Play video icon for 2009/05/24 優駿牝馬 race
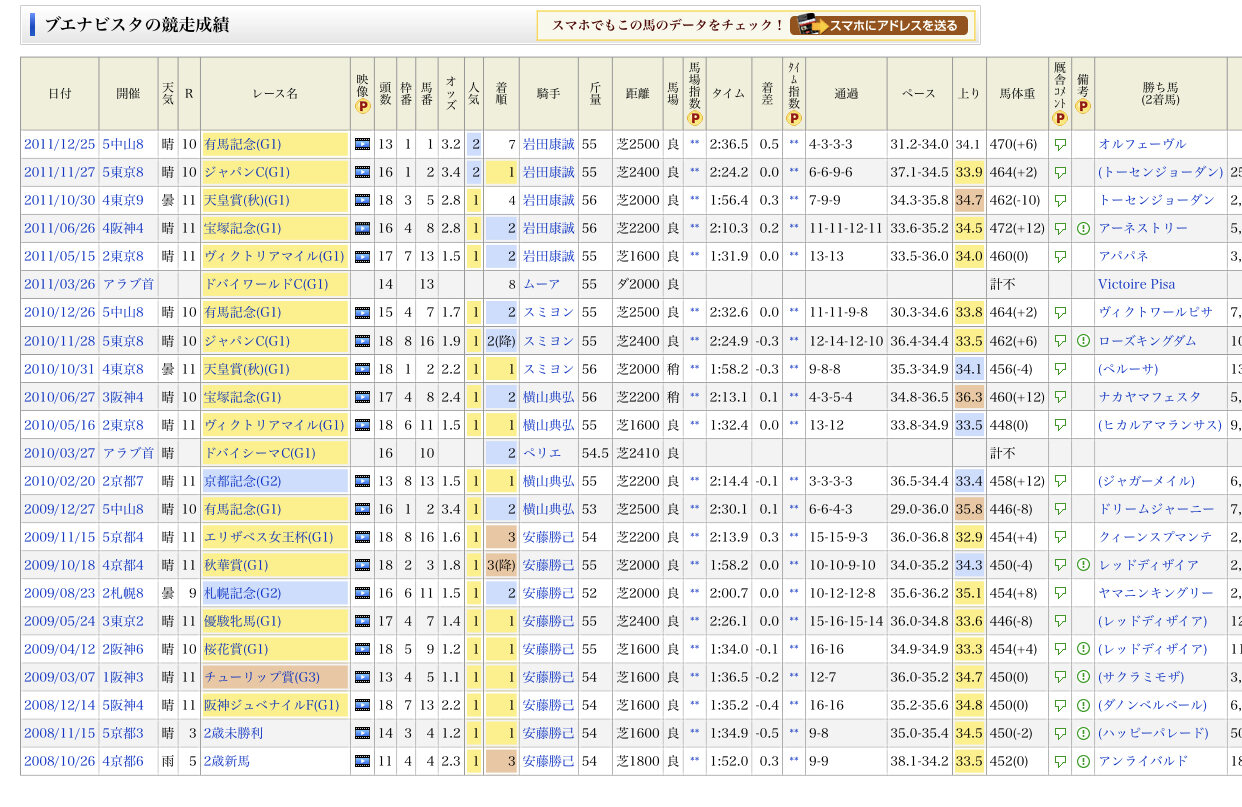 tap(362, 621)
